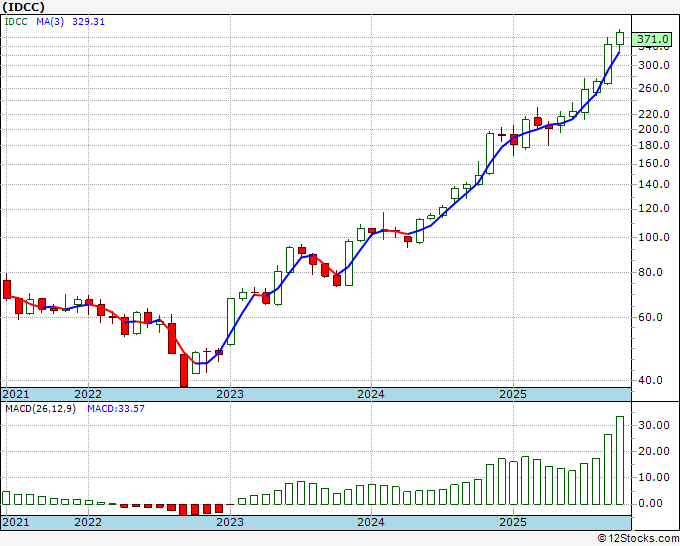Select 2025 on the MACD timeline
The width and height of the screenshot is (680, 546).
coord(513,522)
